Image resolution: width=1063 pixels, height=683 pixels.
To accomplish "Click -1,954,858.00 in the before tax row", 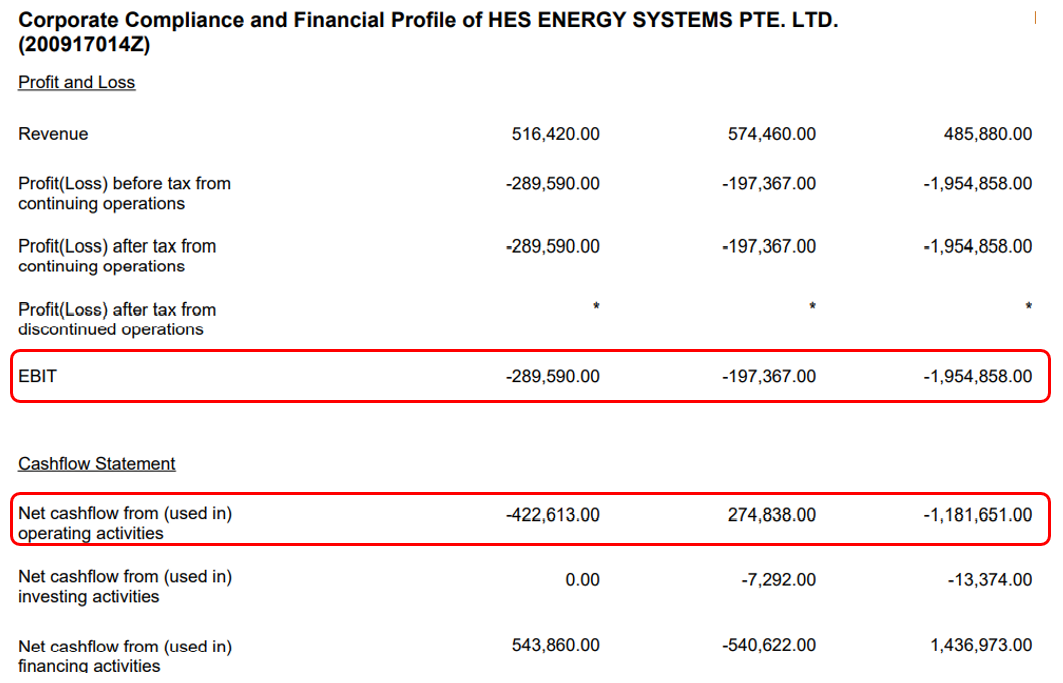I will click(x=978, y=184).
